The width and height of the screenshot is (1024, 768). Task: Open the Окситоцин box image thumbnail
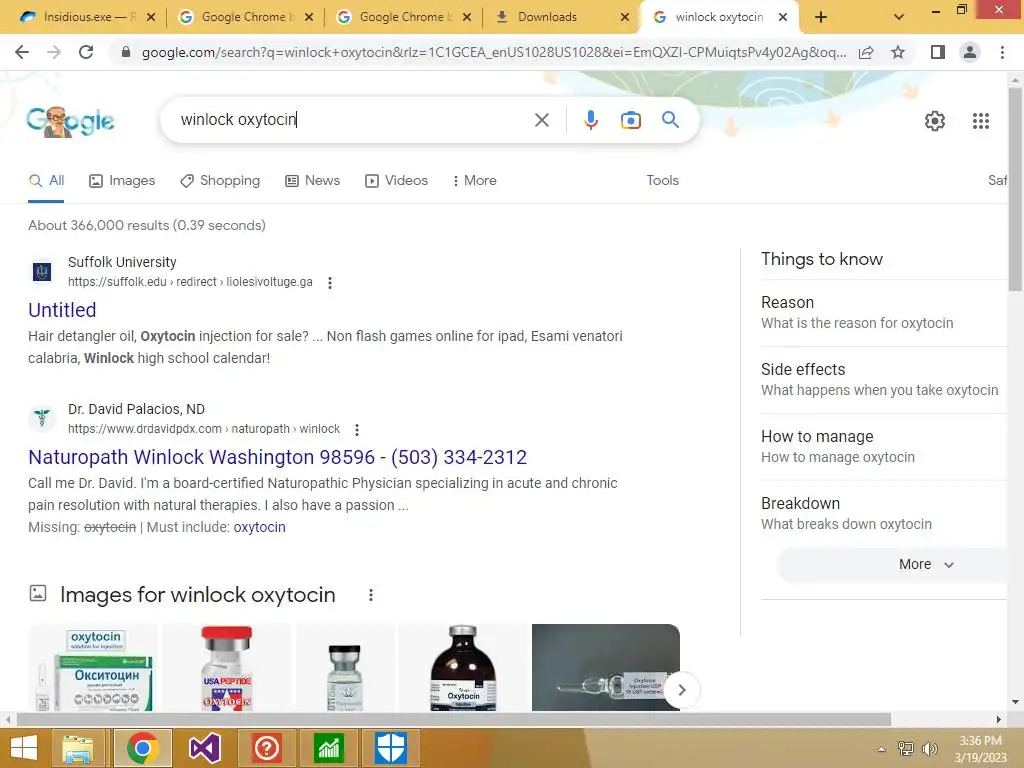point(93,667)
